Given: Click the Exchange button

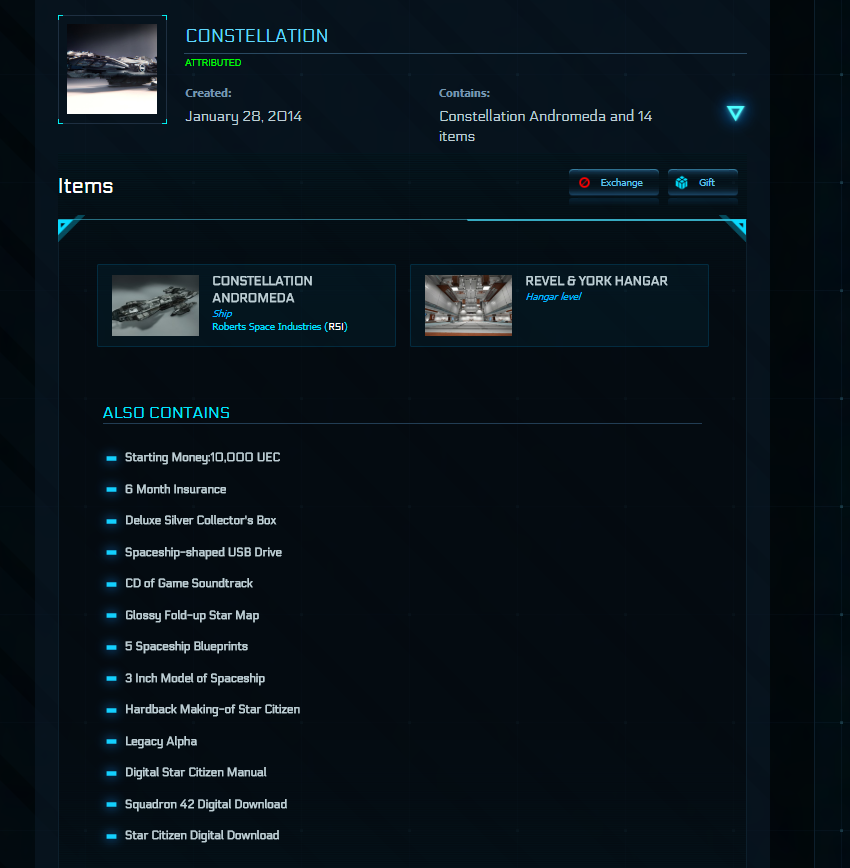Looking at the screenshot, I should point(614,183).
